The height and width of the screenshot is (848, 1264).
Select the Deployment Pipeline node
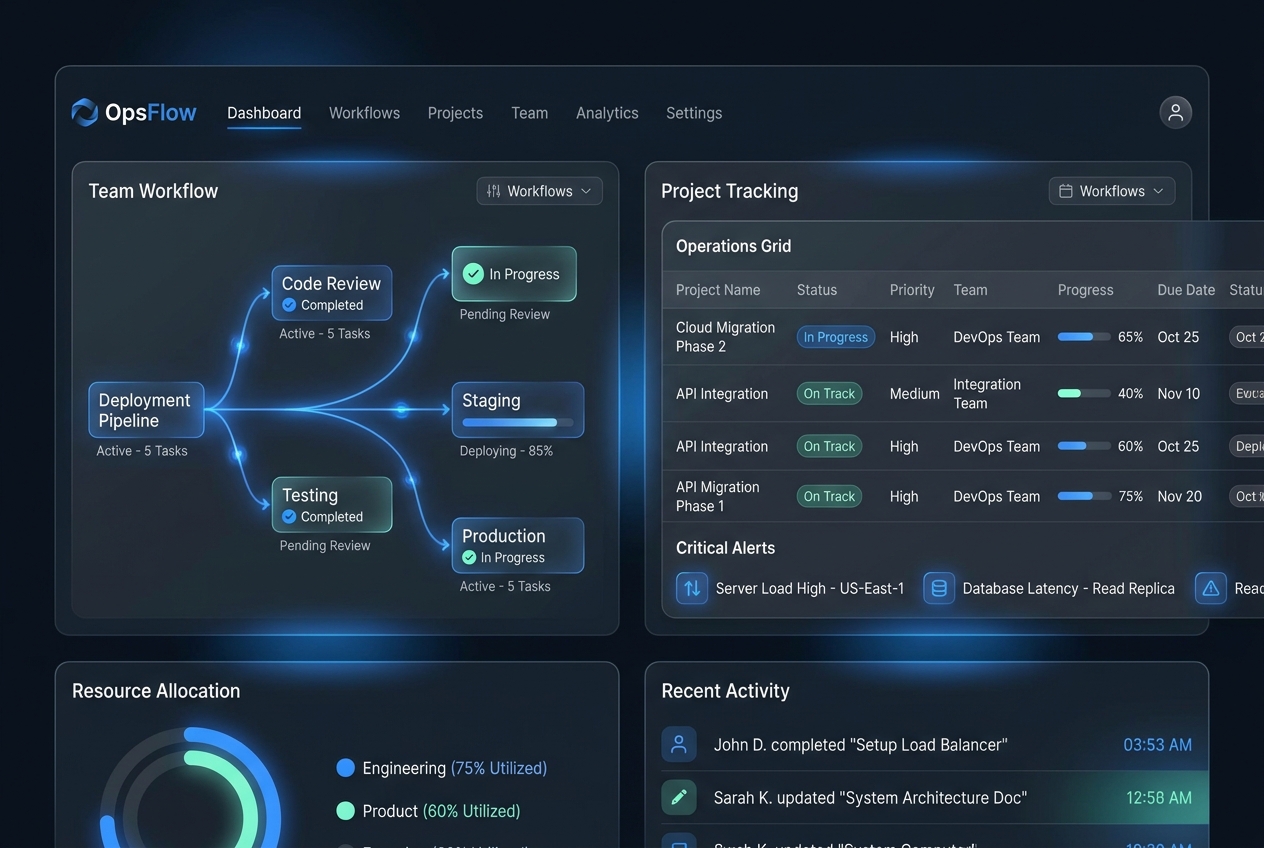(x=146, y=410)
